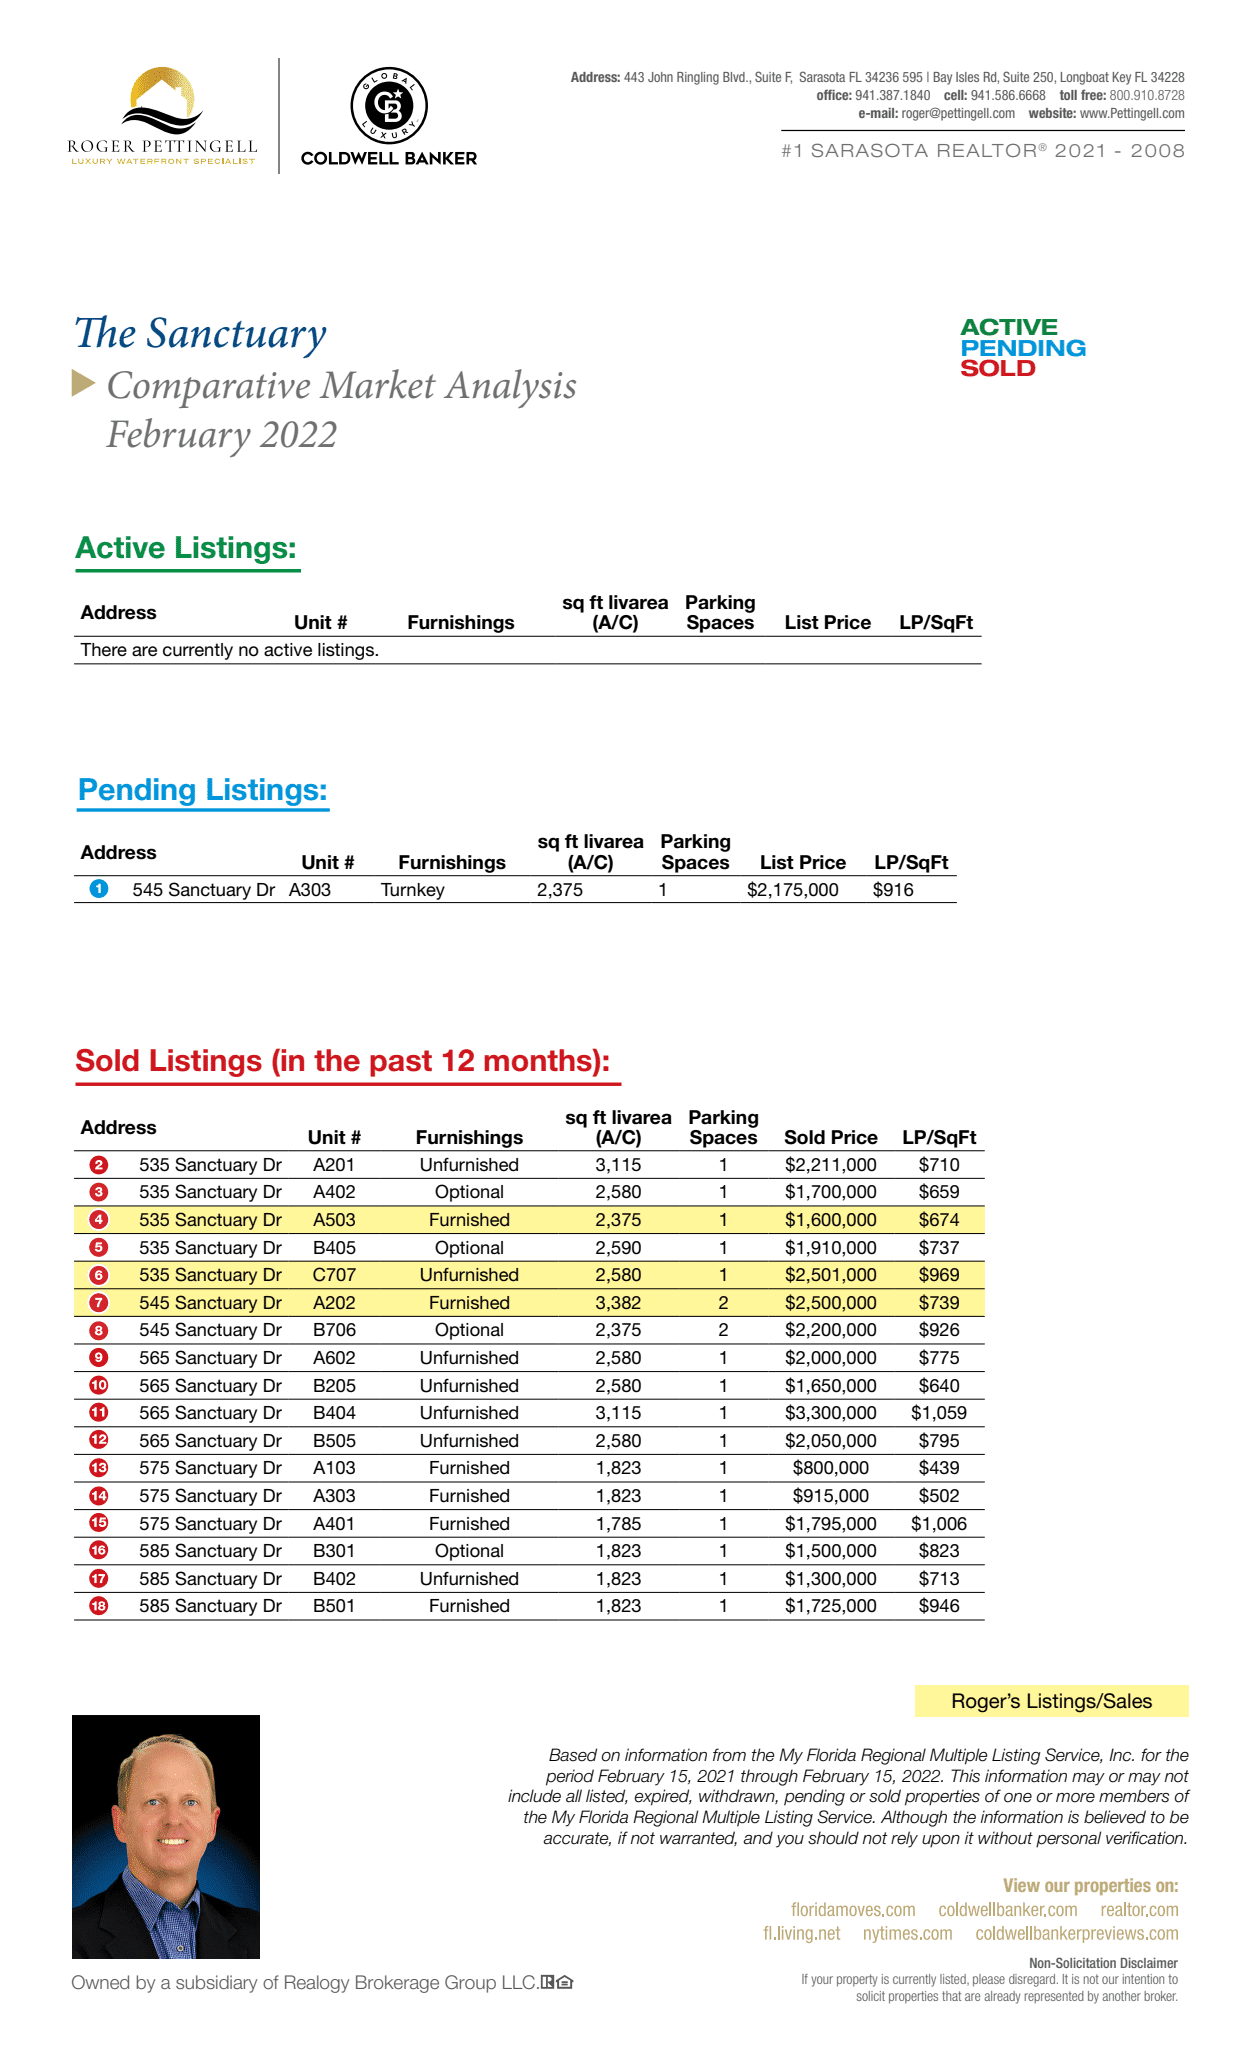Click red marker 15 for unit A401
The image size is (1243, 2048).
tap(98, 1523)
